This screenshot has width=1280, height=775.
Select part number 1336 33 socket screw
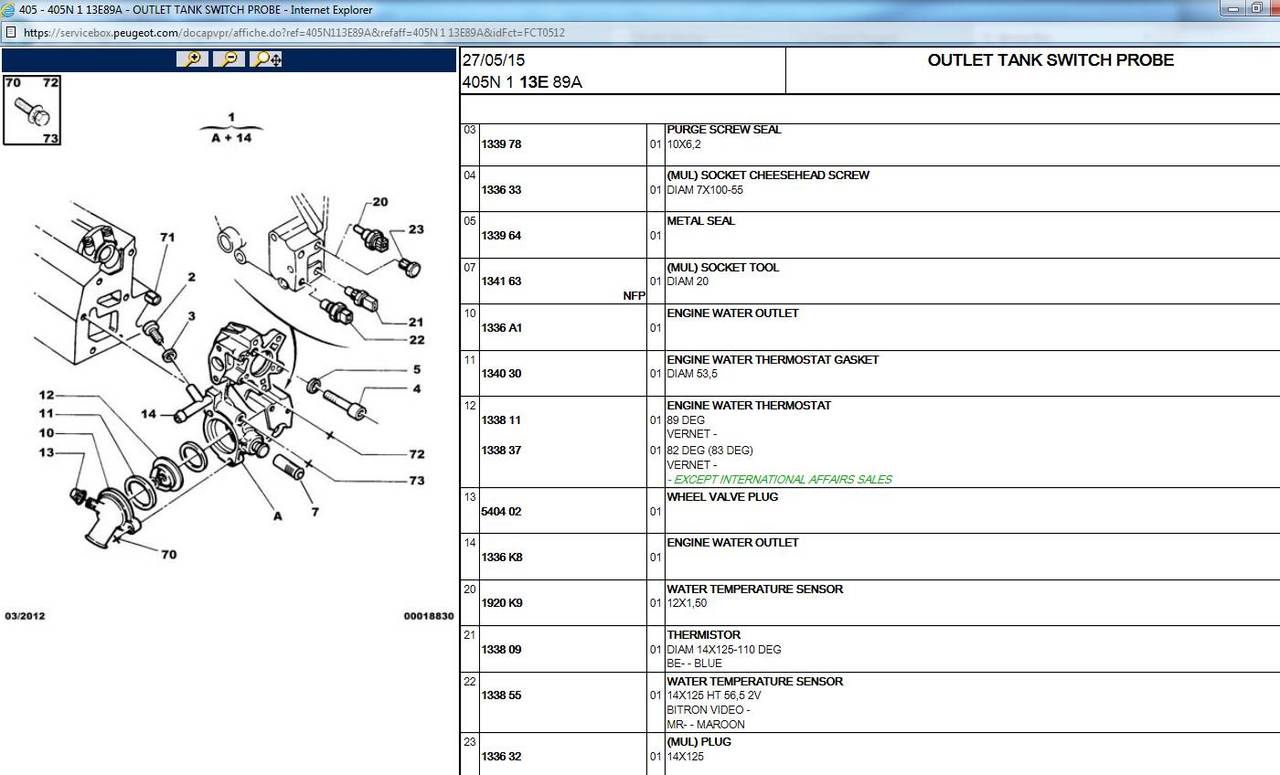coord(501,190)
